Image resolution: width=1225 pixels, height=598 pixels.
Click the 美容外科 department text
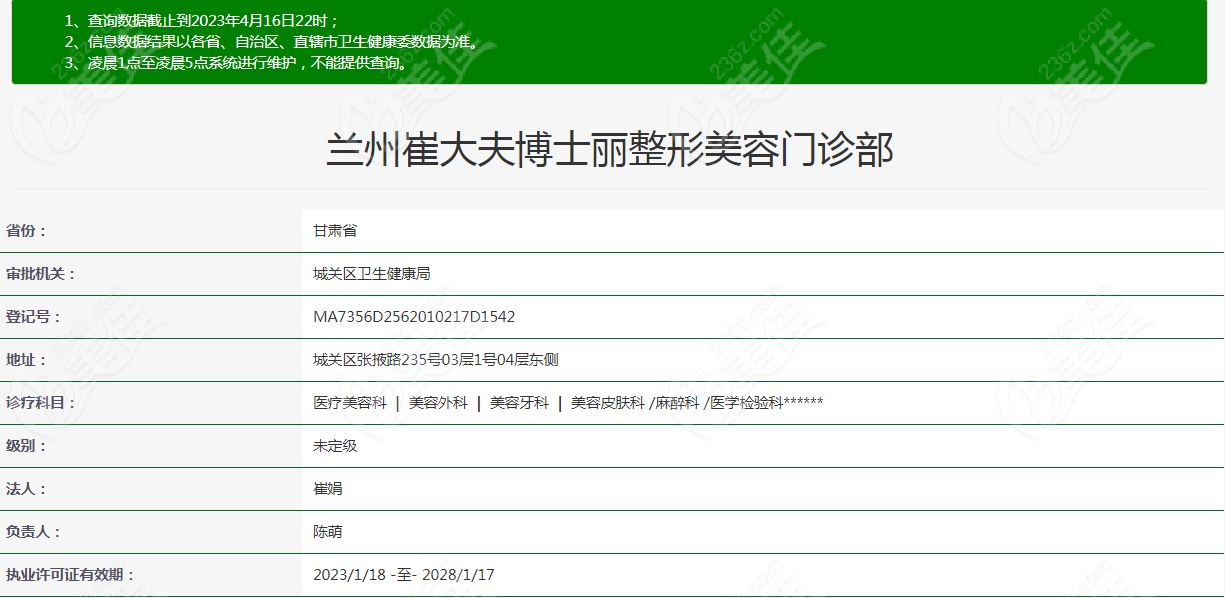438,403
